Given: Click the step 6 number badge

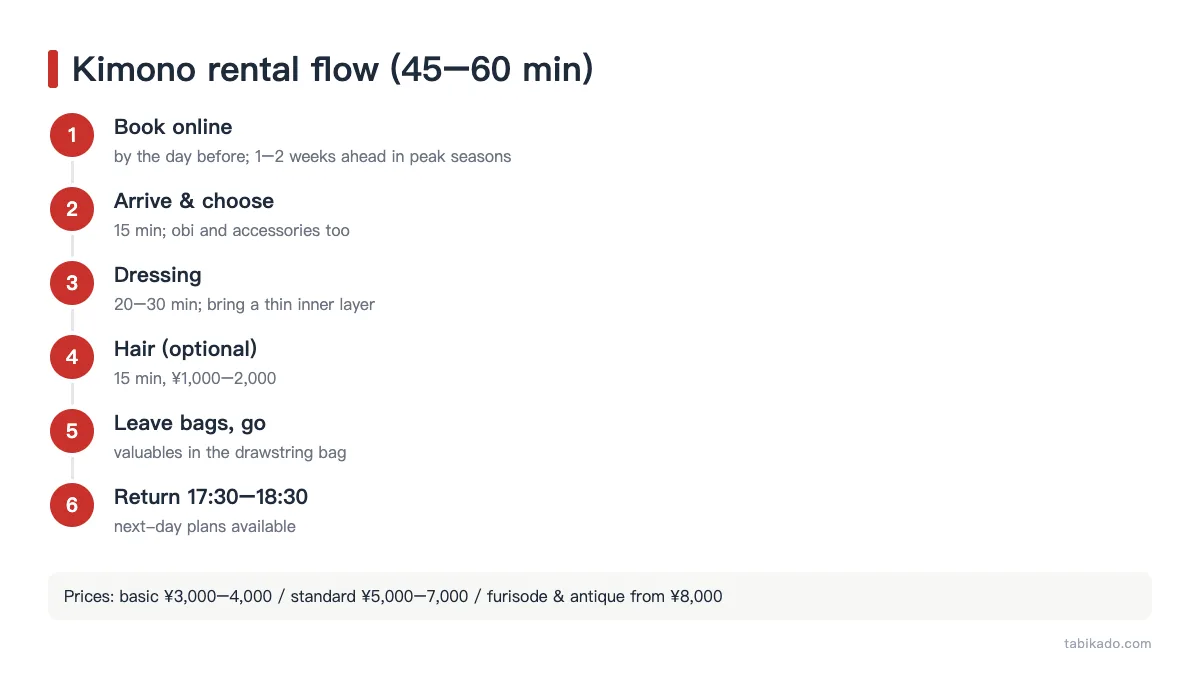Looking at the screenshot, I should [72, 505].
